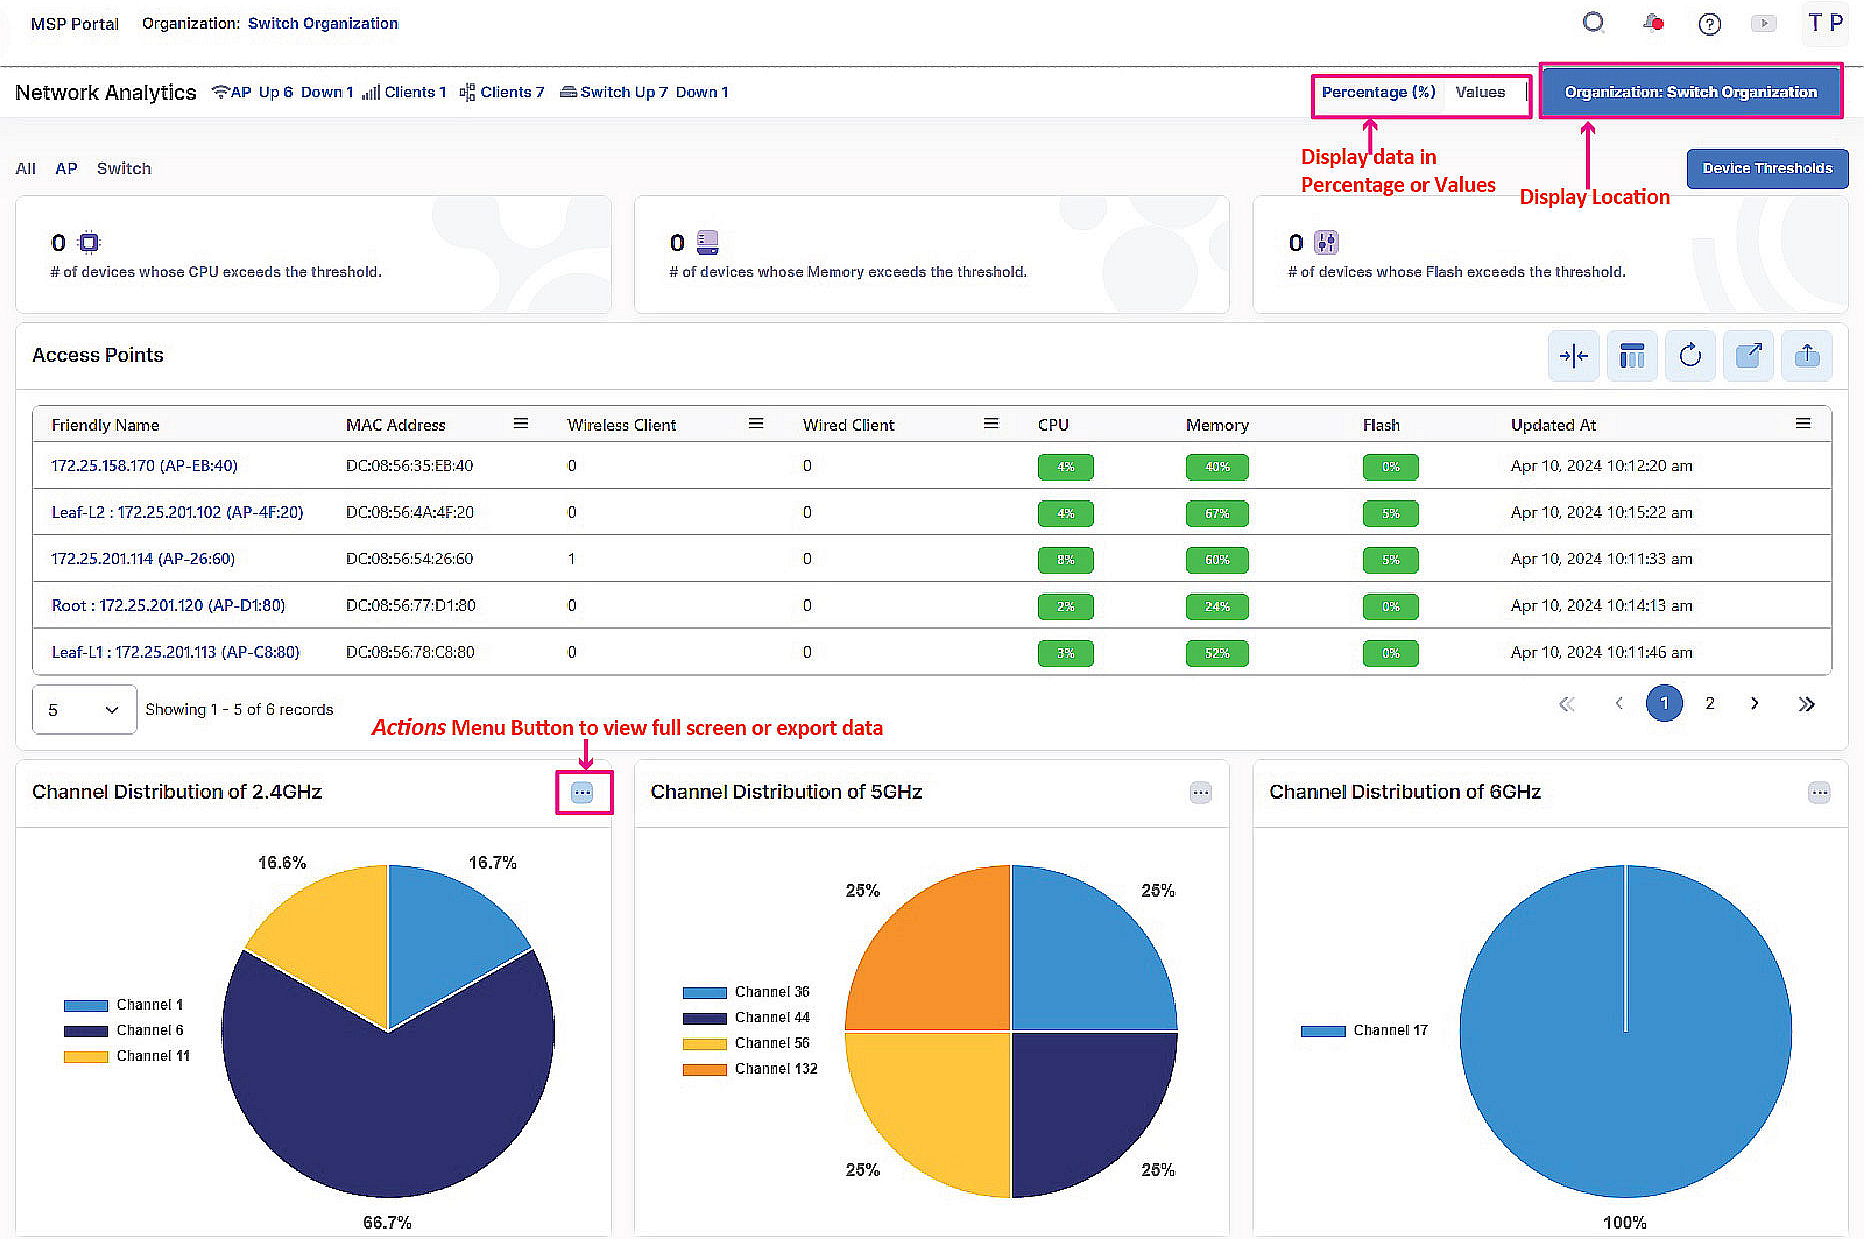Click the search icon in top header

pos(1593,23)
